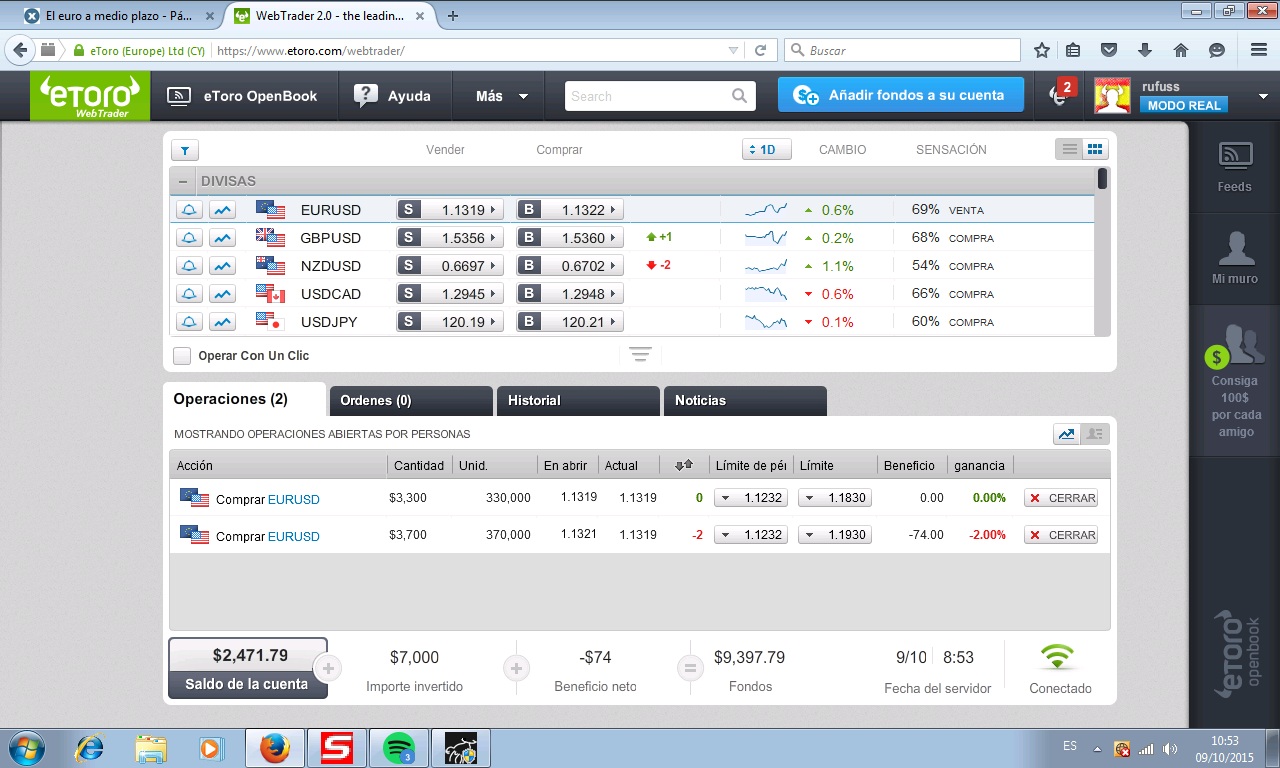Click the browser reload icon
Viewport: 1280px width, 768px height.
coord(760,50)
